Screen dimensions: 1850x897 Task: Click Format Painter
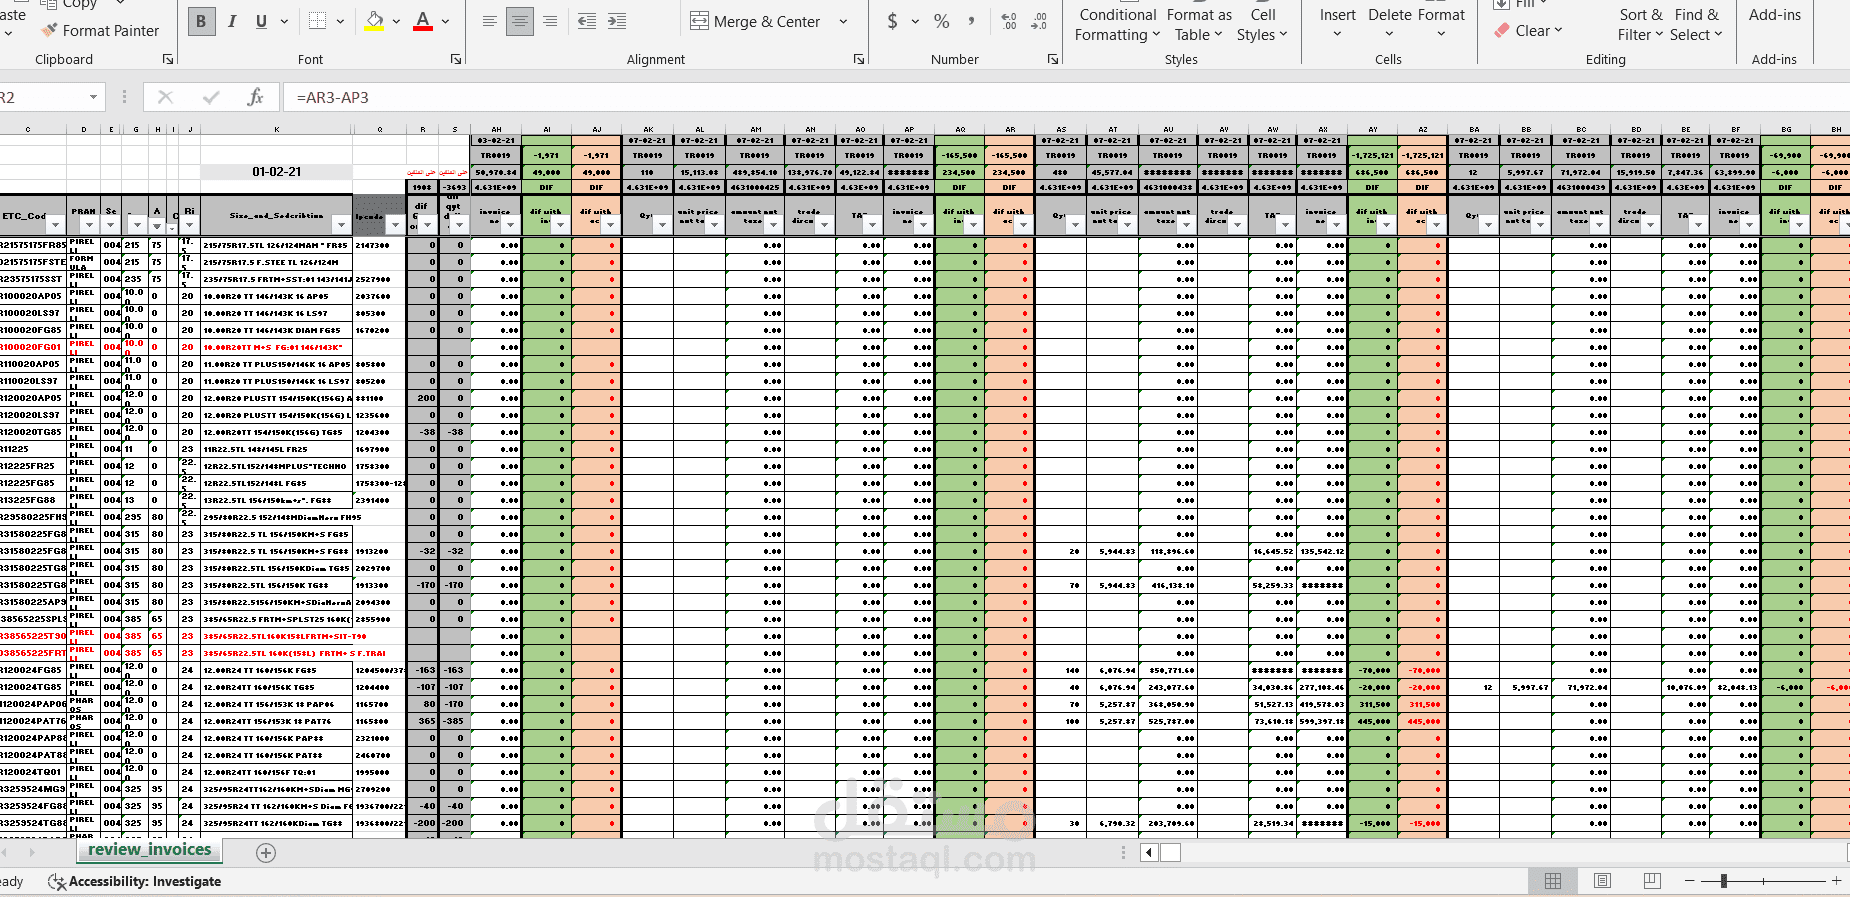pyautogui.click(x=100, y=31)
